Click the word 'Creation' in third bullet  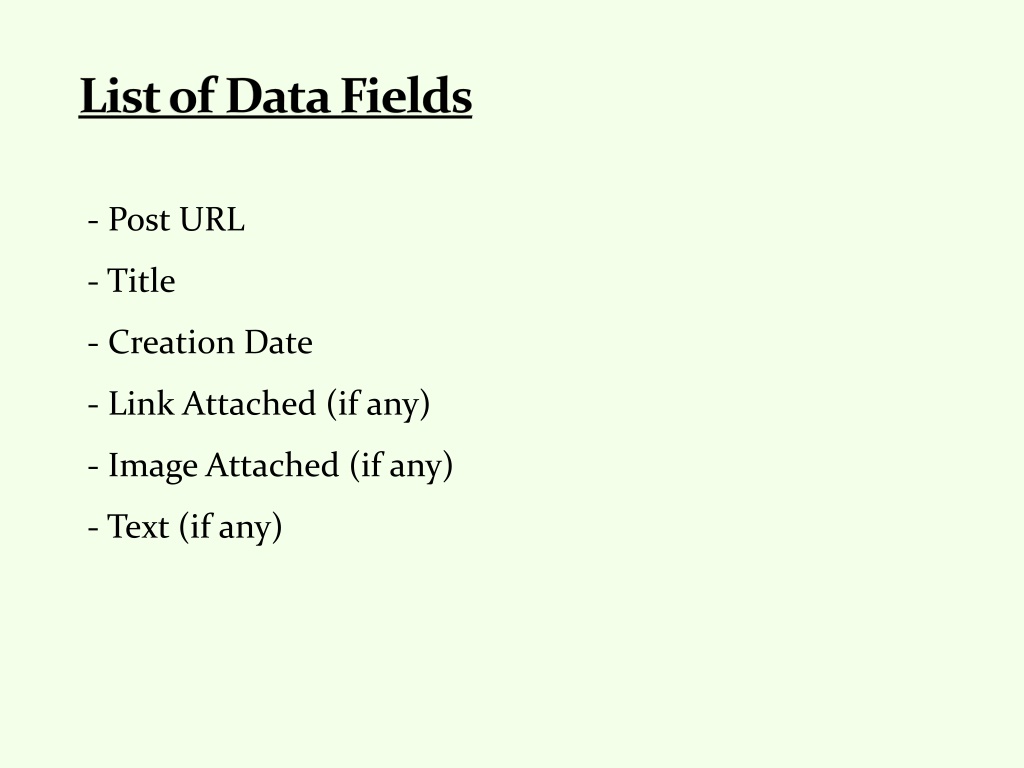click(x=171, y=342)
